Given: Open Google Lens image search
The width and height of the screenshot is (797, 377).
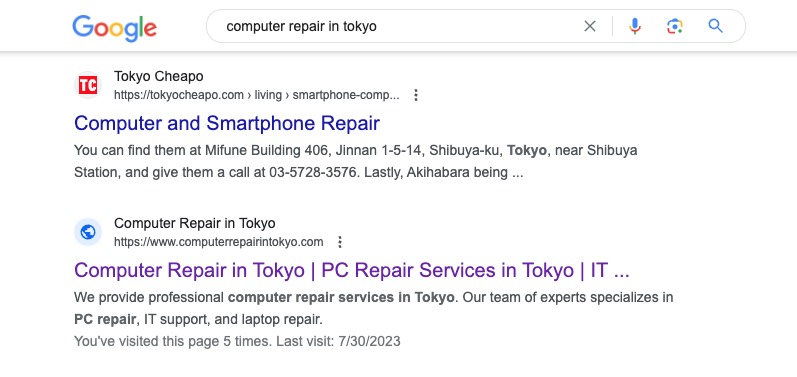Looking at the screenshot, I should pyautogui.click(x=675, y=26).
